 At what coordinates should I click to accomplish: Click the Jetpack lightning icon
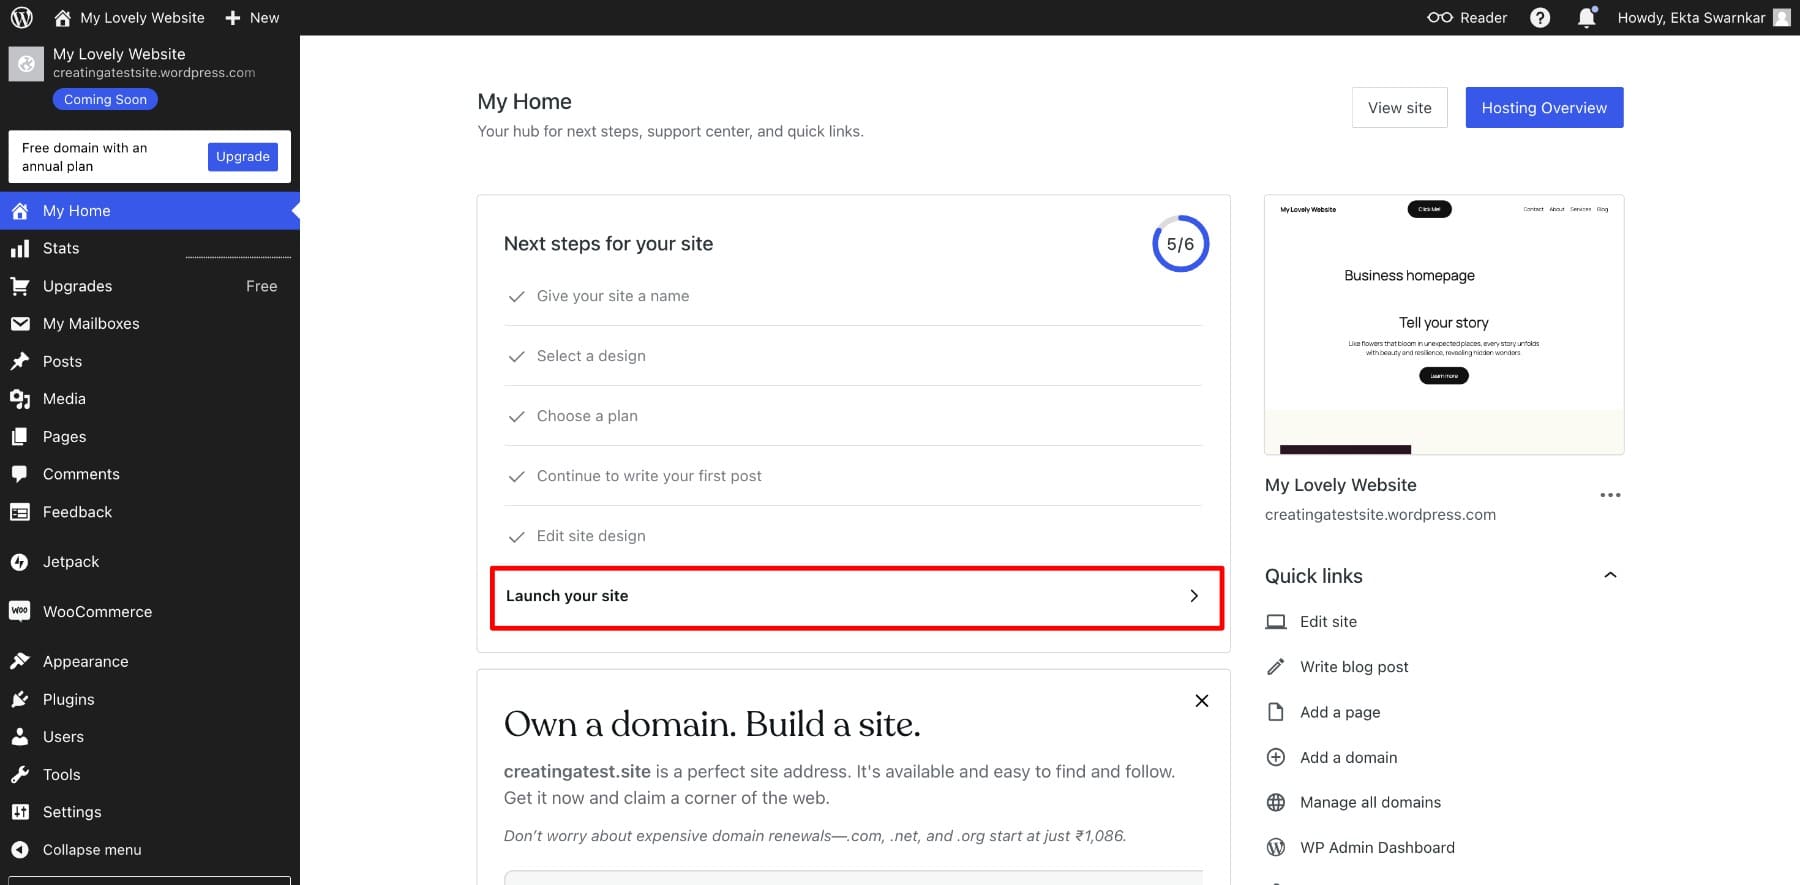(20, 562)
